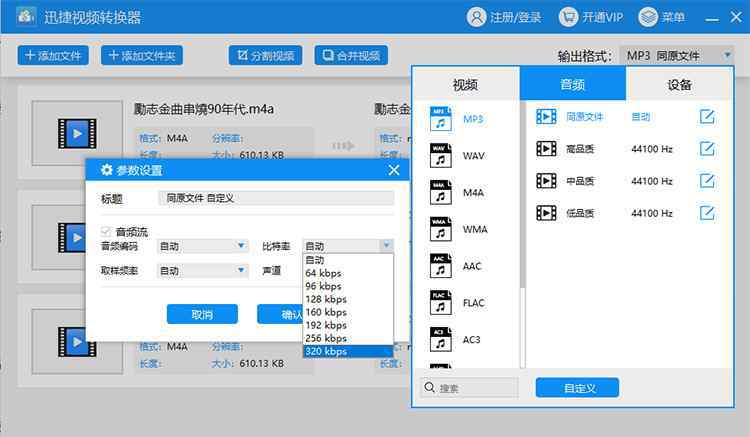Viewport: 750px width, 437px height.
Task: Edit the 高品质 preset parameters
Action: click(x=707, y=149)
